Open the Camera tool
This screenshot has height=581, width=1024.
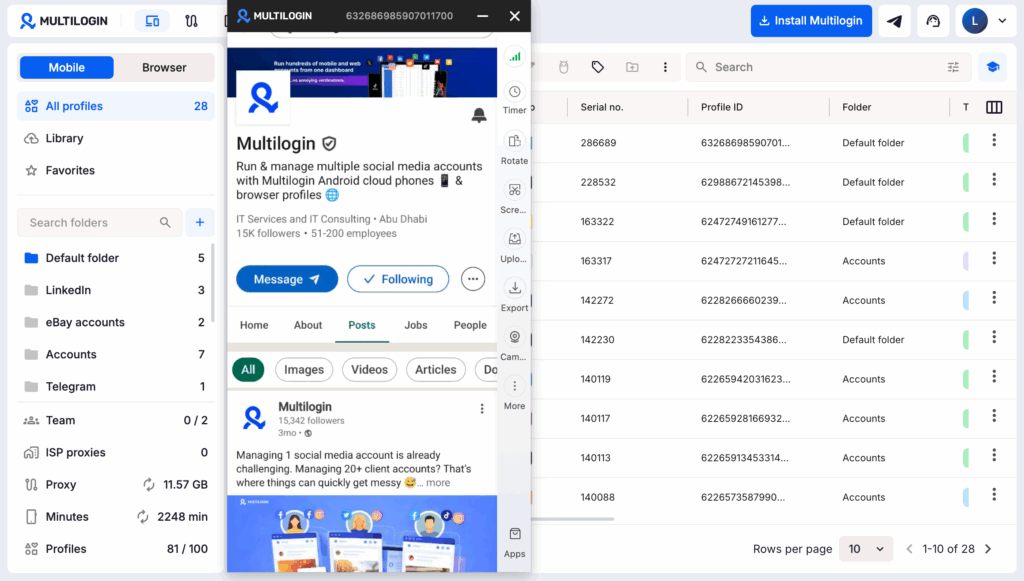(x=515, y=337)
